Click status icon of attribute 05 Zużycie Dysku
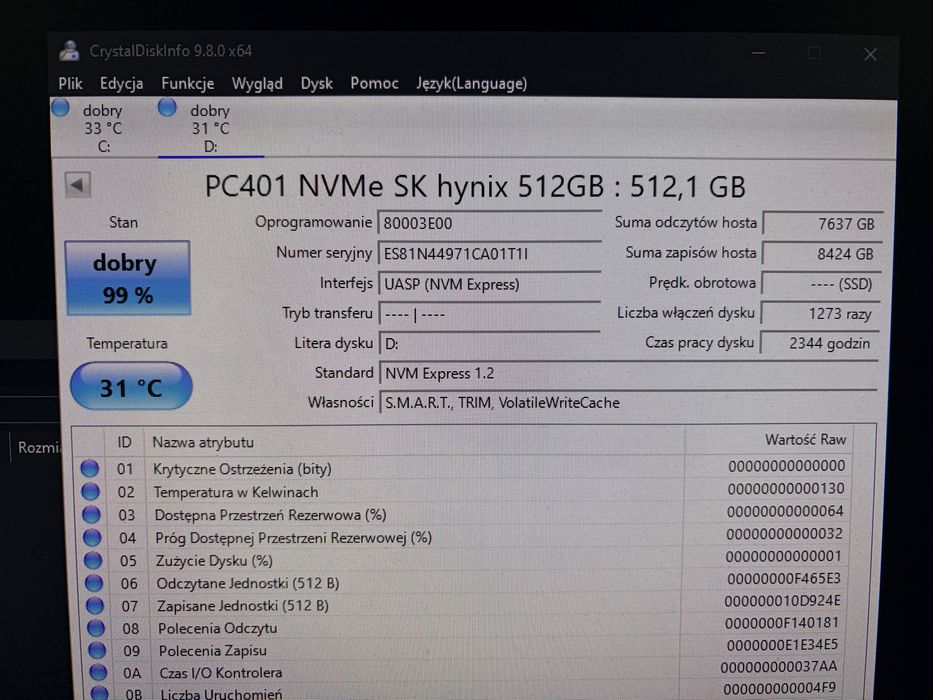The width and height of the screenshot is (933, 700). tap(93, 560)
